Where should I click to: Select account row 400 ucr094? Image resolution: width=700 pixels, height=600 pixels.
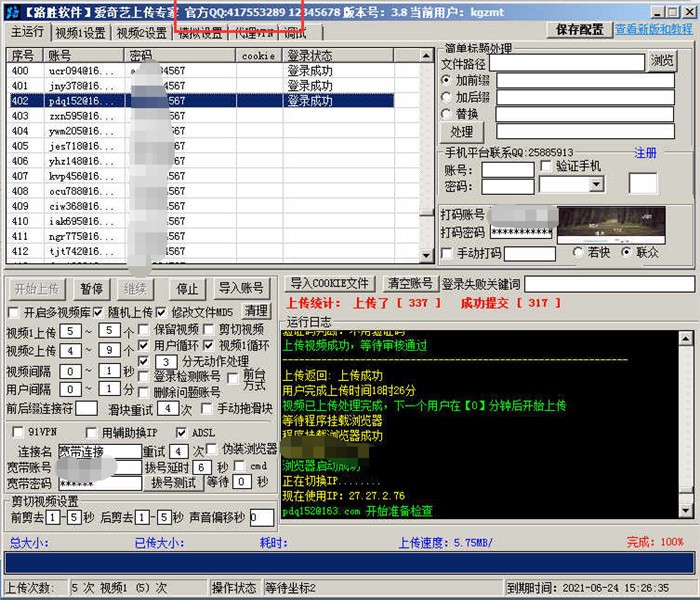202,71
